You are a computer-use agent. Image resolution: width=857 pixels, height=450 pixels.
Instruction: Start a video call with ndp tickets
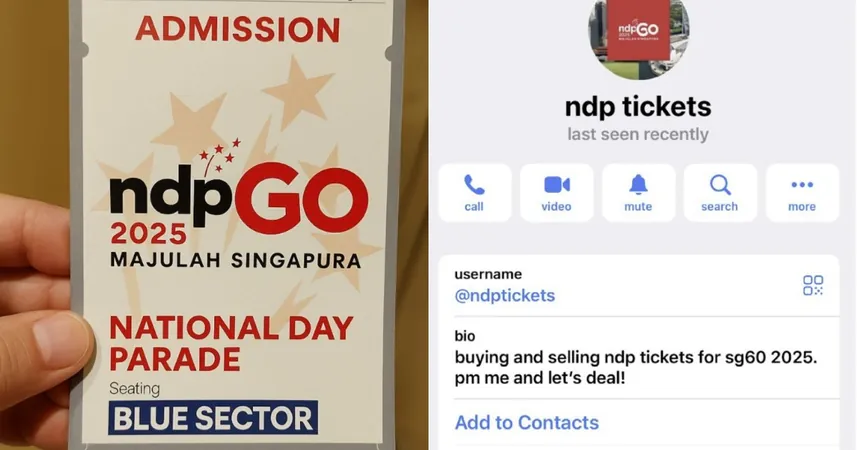pyautogui.click(x=556, y=193)
